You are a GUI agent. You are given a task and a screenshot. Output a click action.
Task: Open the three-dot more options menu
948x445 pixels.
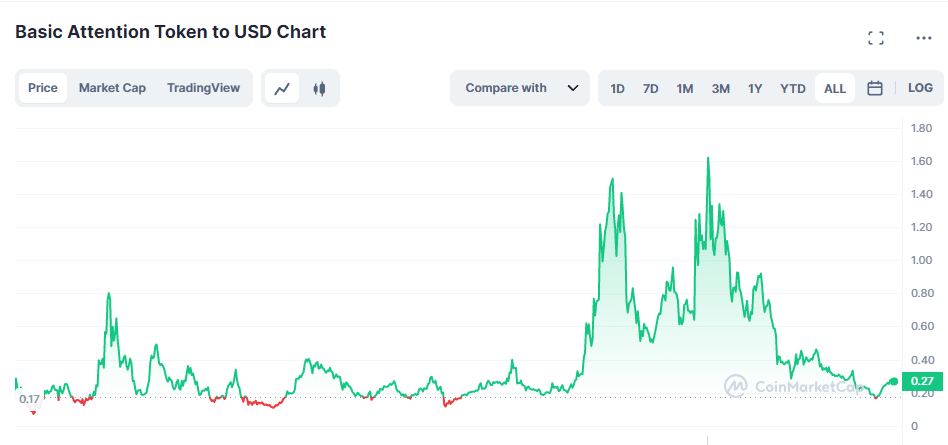coord(923,38)
